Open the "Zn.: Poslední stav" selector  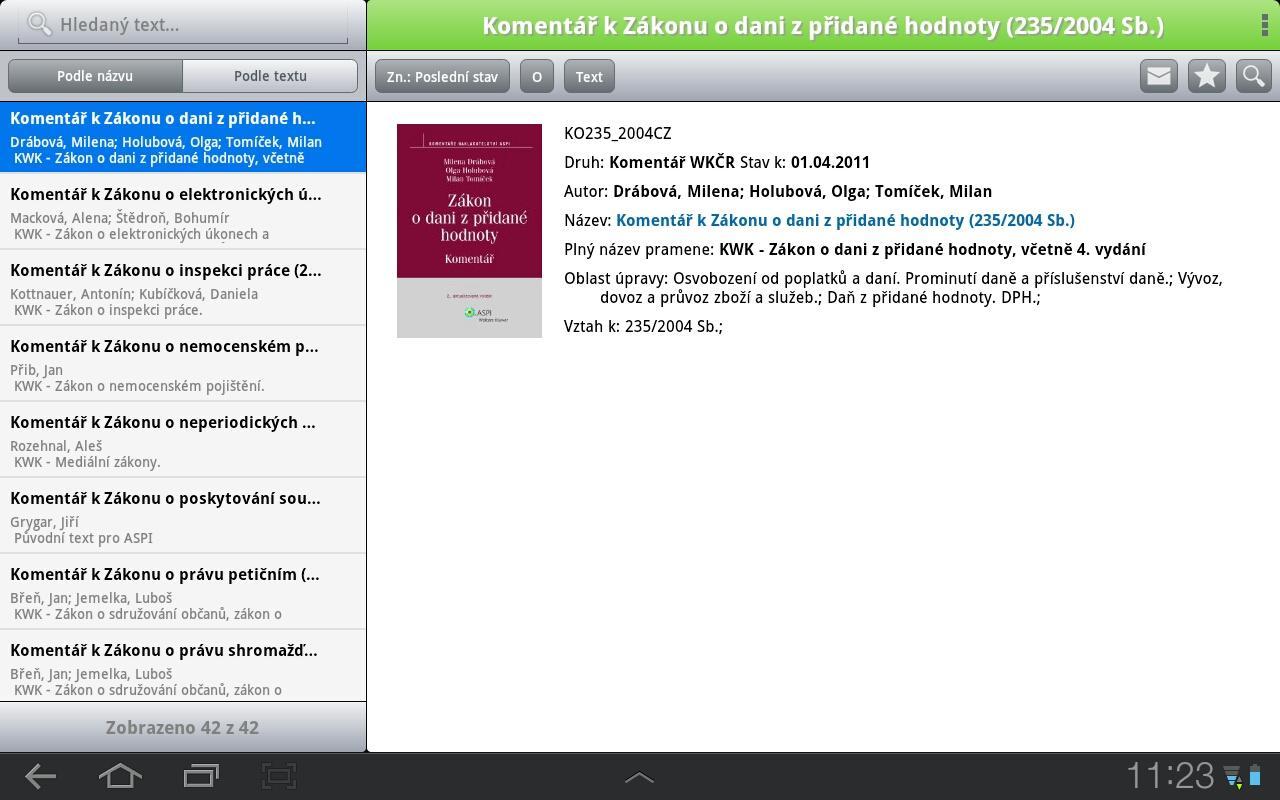tap(441, 76)
